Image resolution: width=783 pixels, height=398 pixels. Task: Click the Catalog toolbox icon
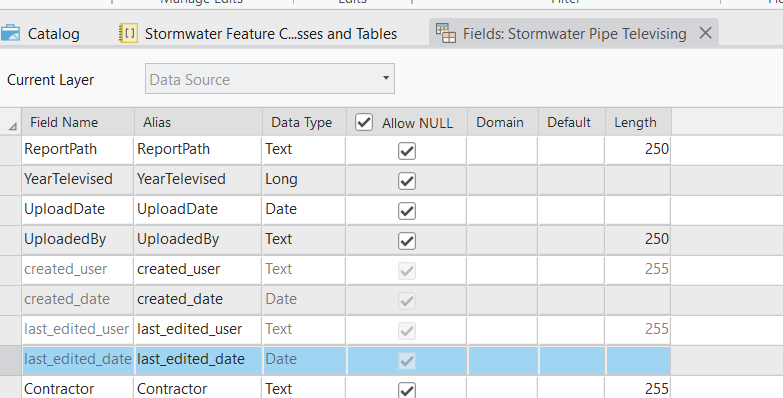10,33
